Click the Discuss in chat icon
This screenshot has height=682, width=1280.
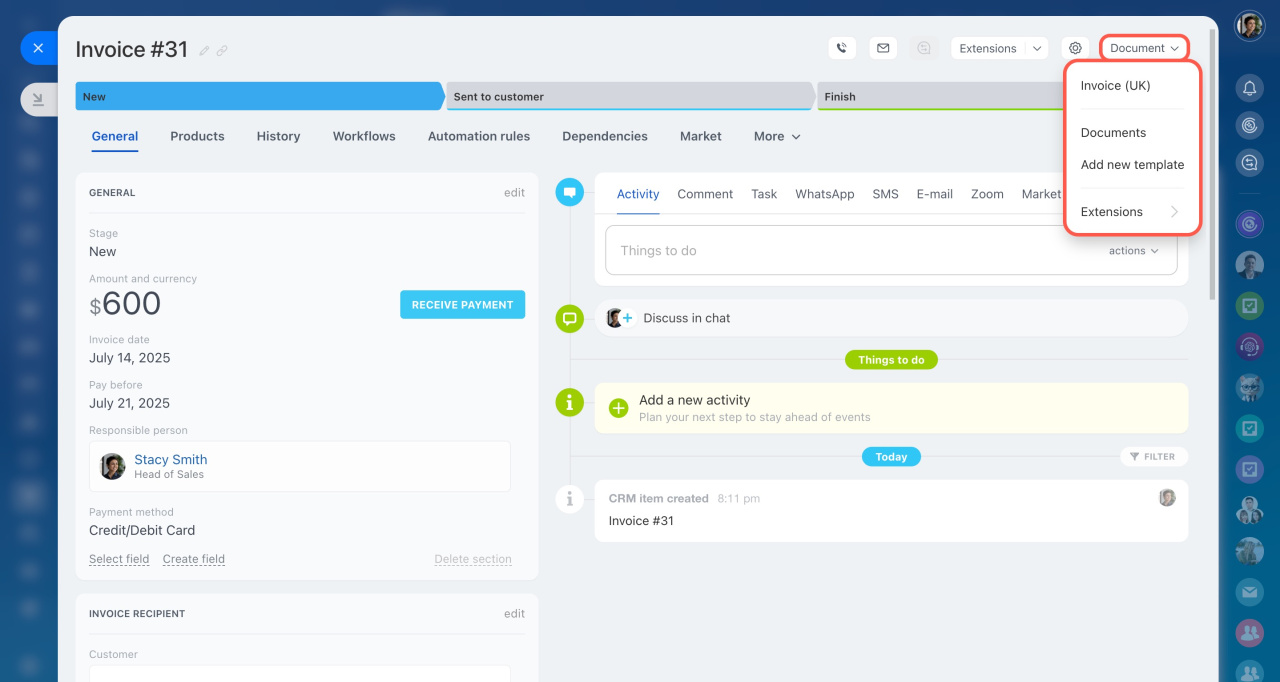(569, 319)
